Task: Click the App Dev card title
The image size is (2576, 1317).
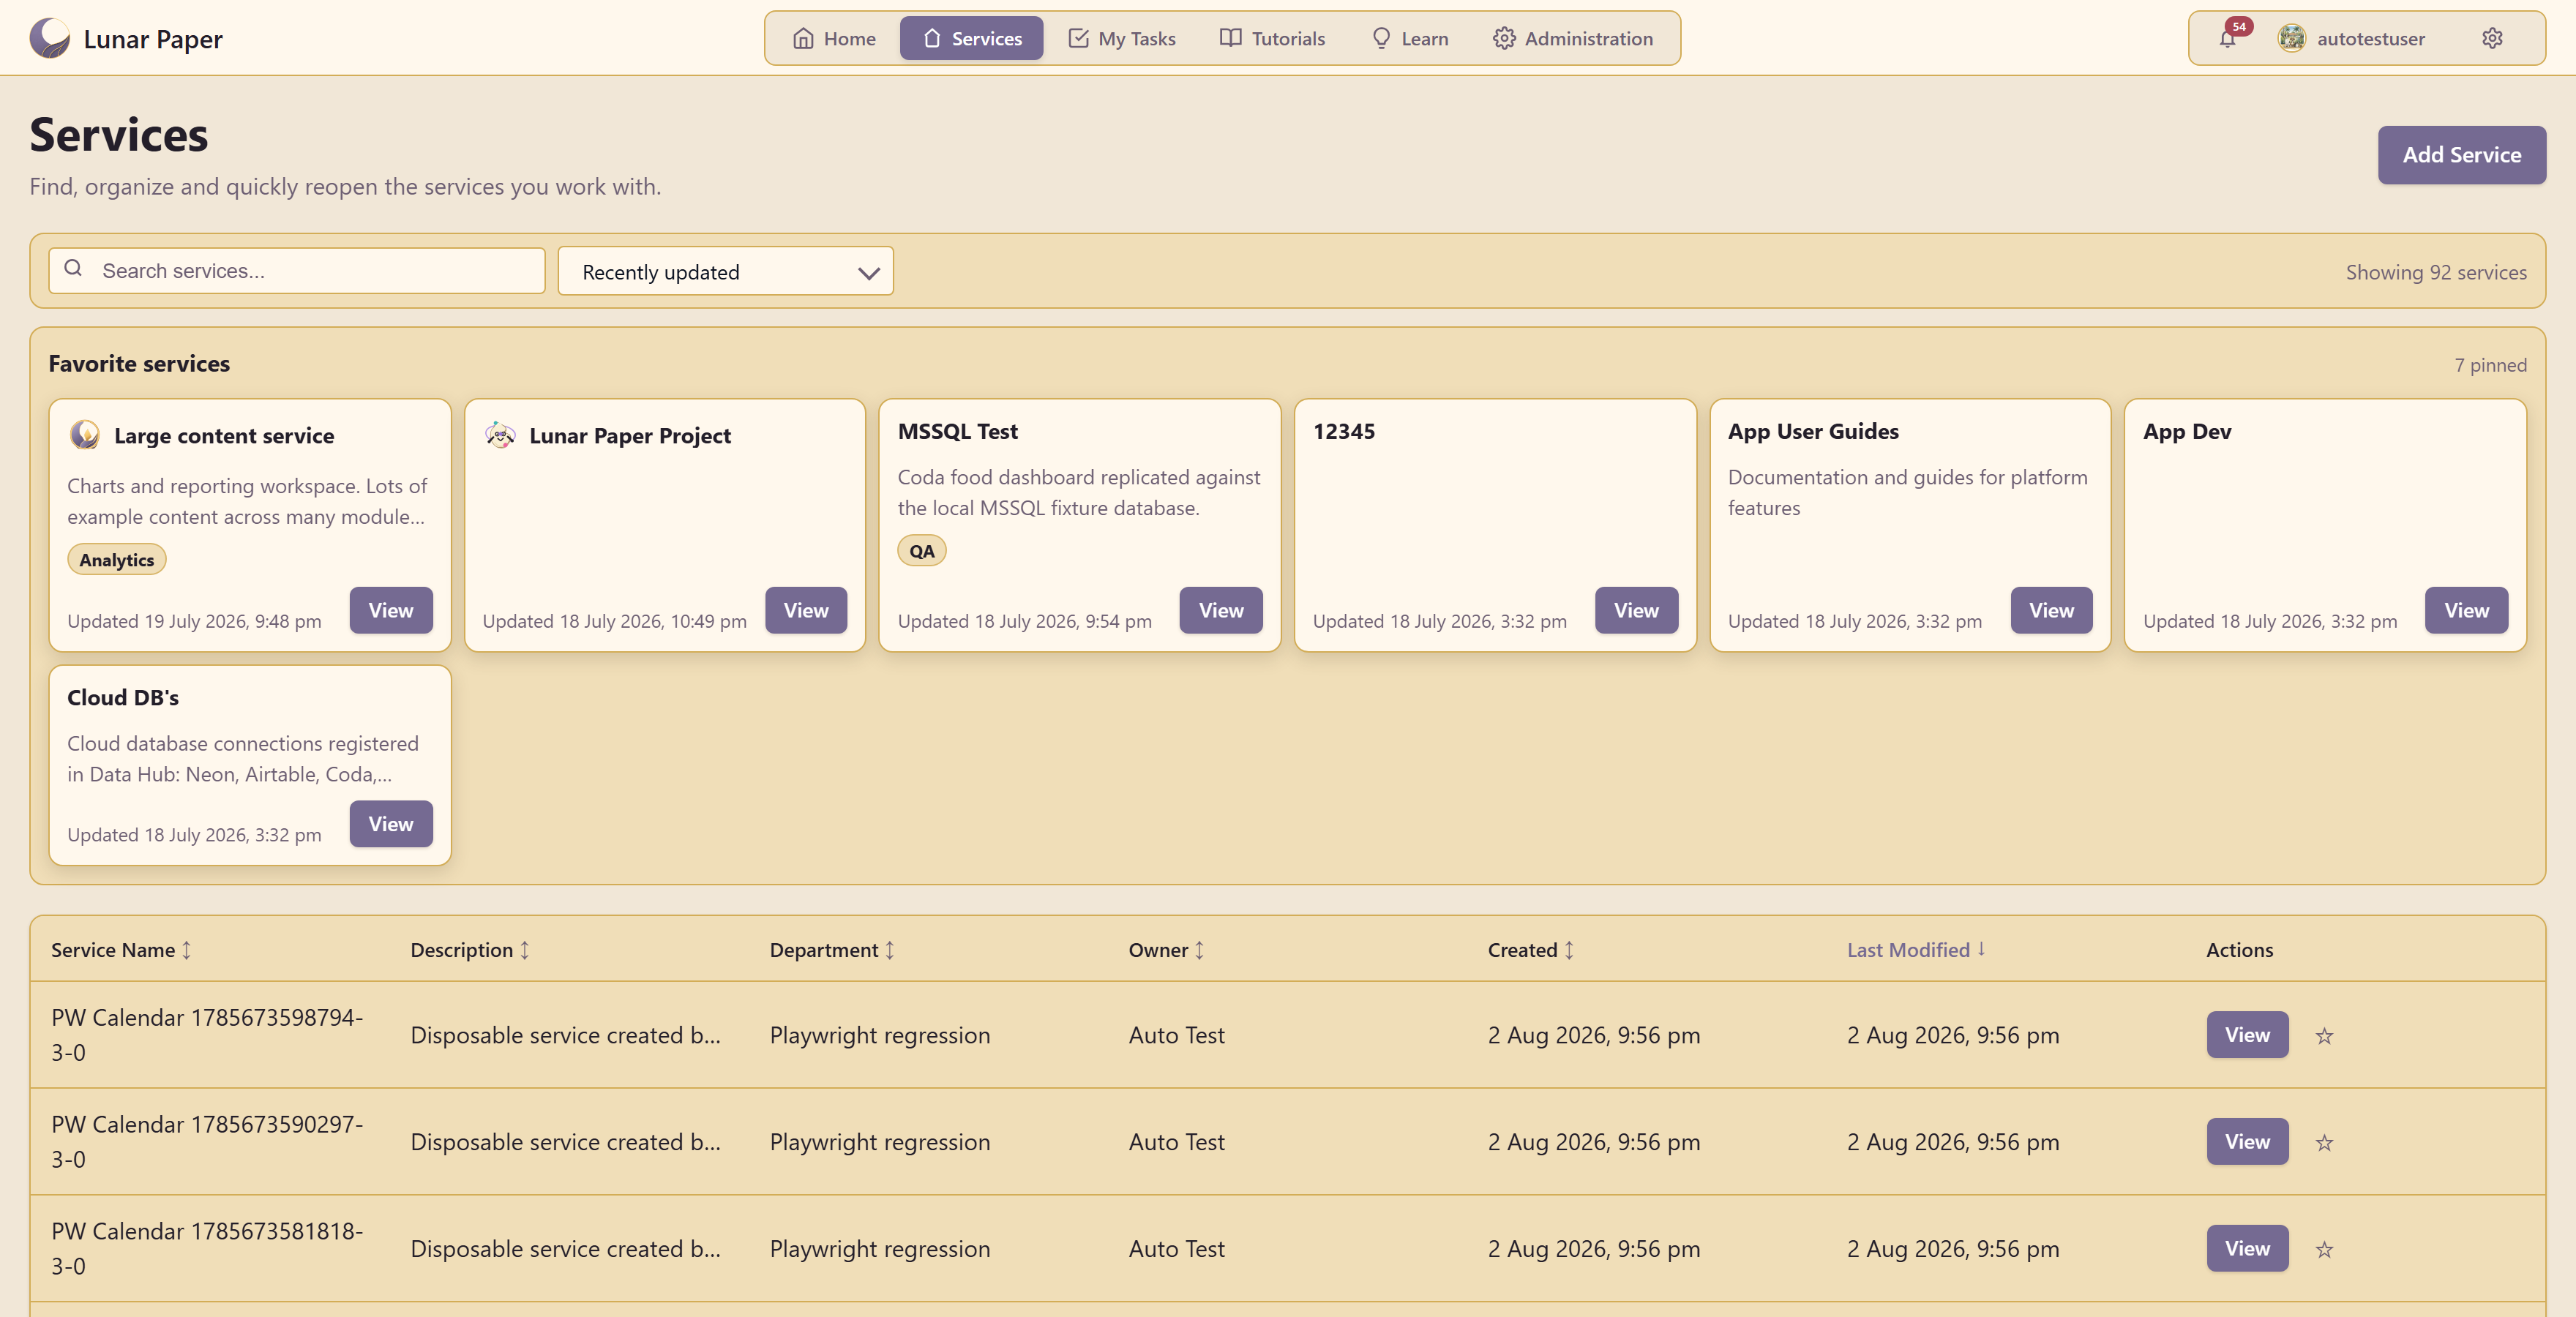Action: coord(2187,431)
